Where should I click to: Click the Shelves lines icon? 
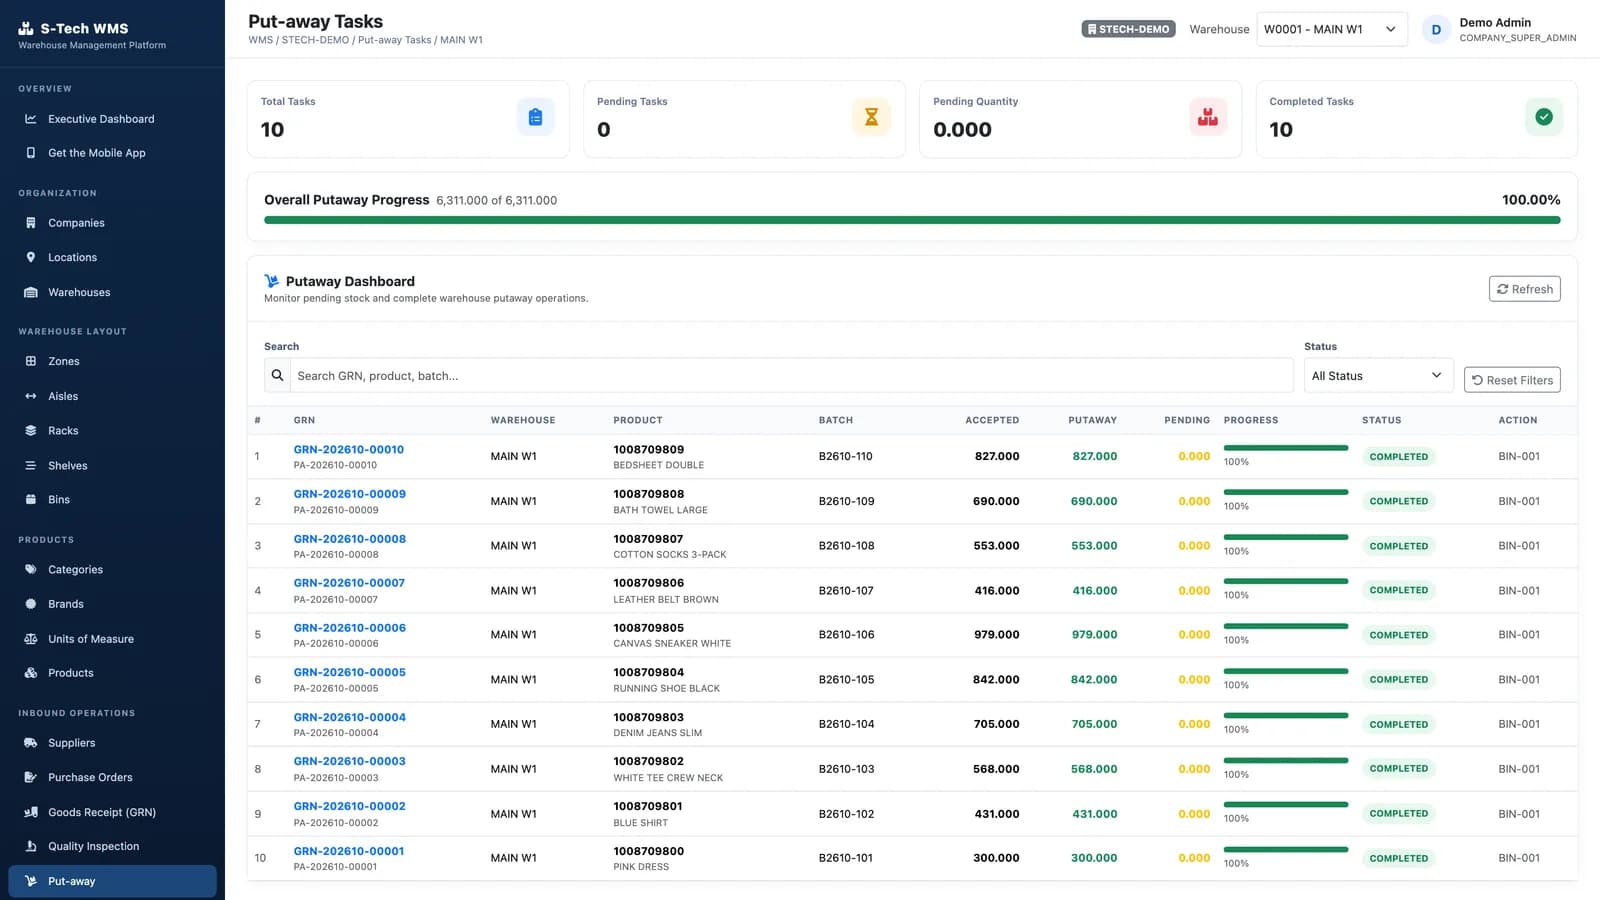[31, 466]
